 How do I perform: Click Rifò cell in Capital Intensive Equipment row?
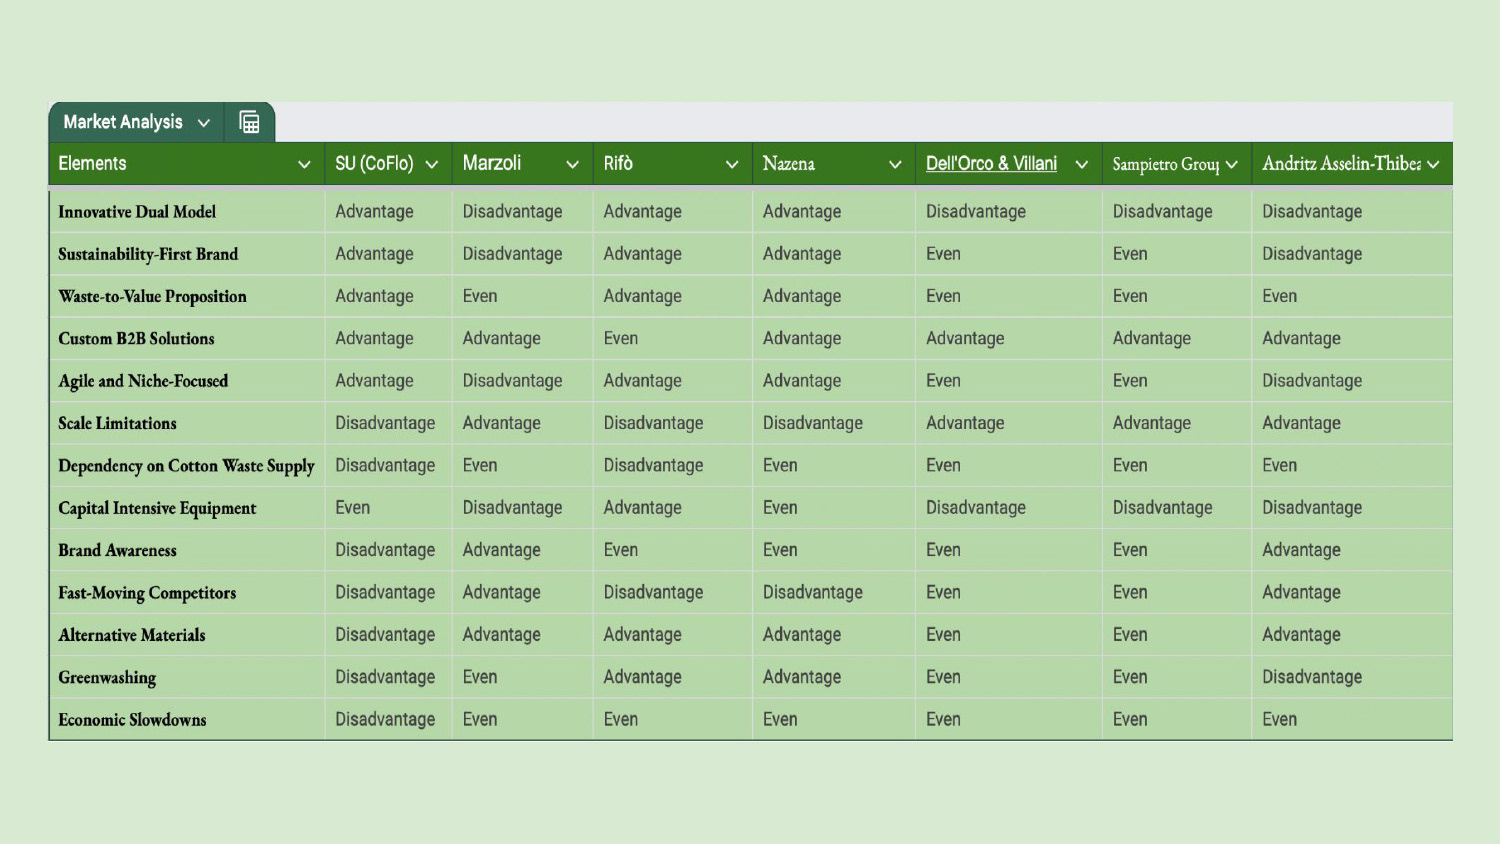[x=673, y=508]
